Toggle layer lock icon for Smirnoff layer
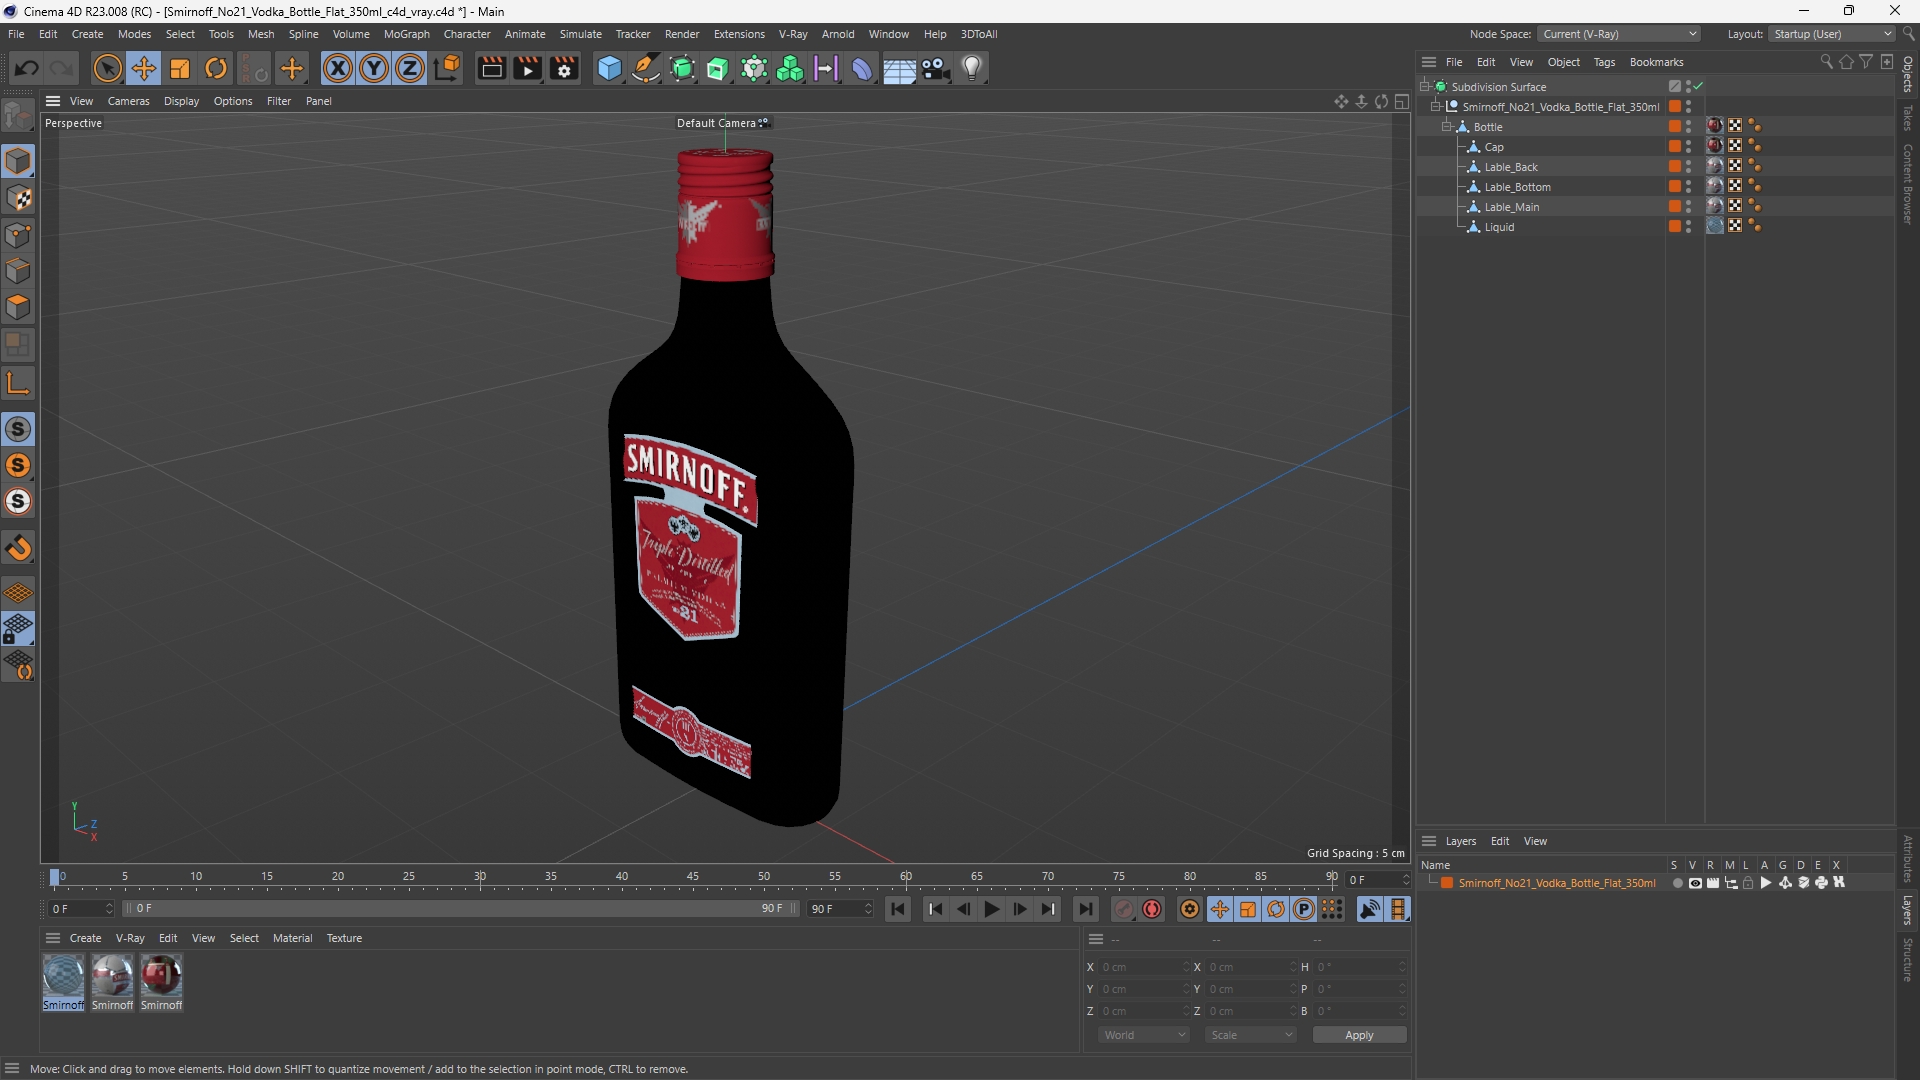 [x=1748, y=883]
